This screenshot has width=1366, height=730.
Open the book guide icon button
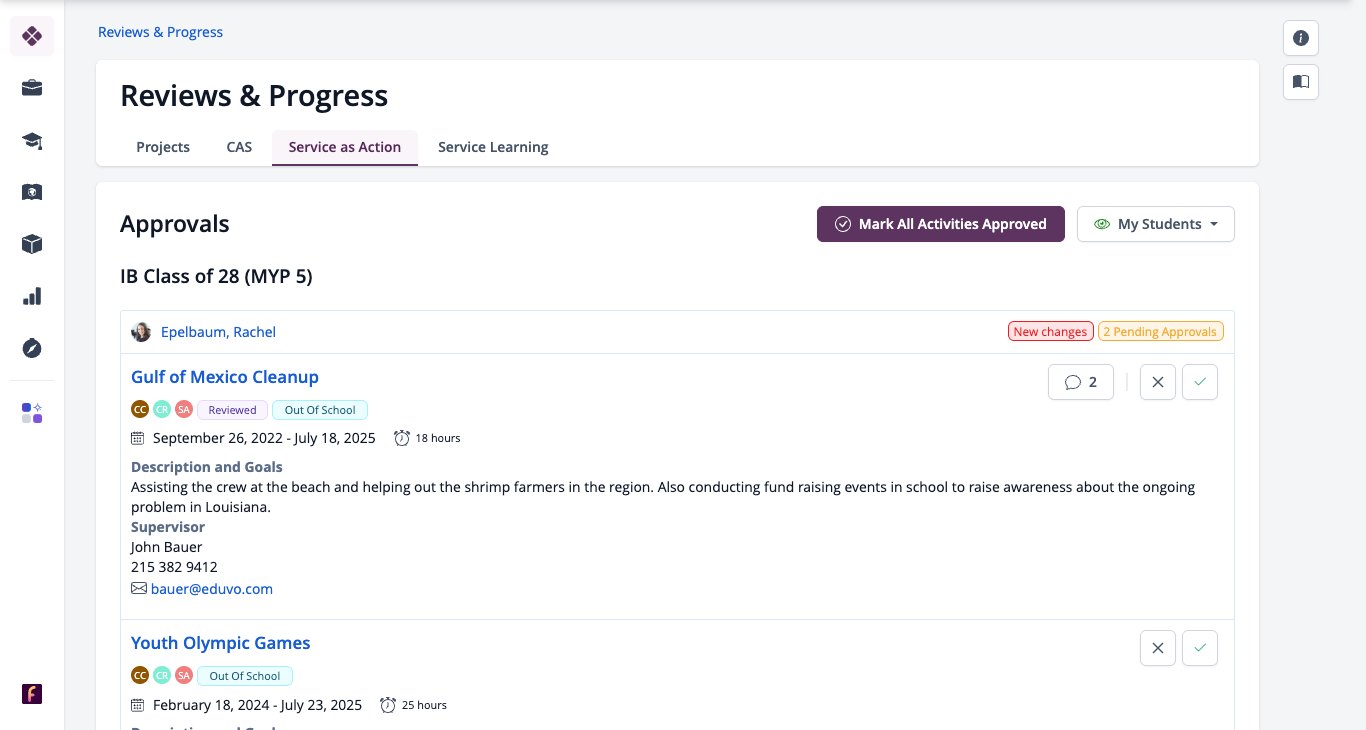pyautogui.click(x=1301, y=82)
